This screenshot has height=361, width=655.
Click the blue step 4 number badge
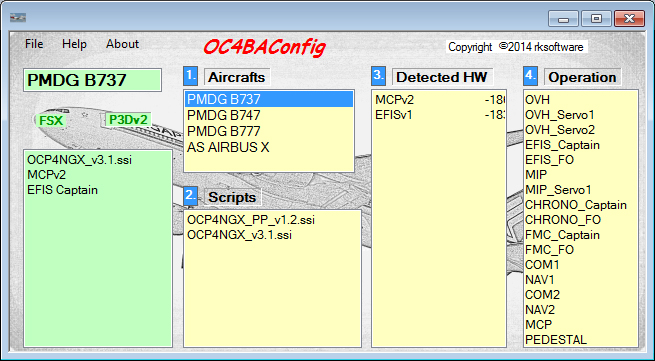[x=531, y=76]
